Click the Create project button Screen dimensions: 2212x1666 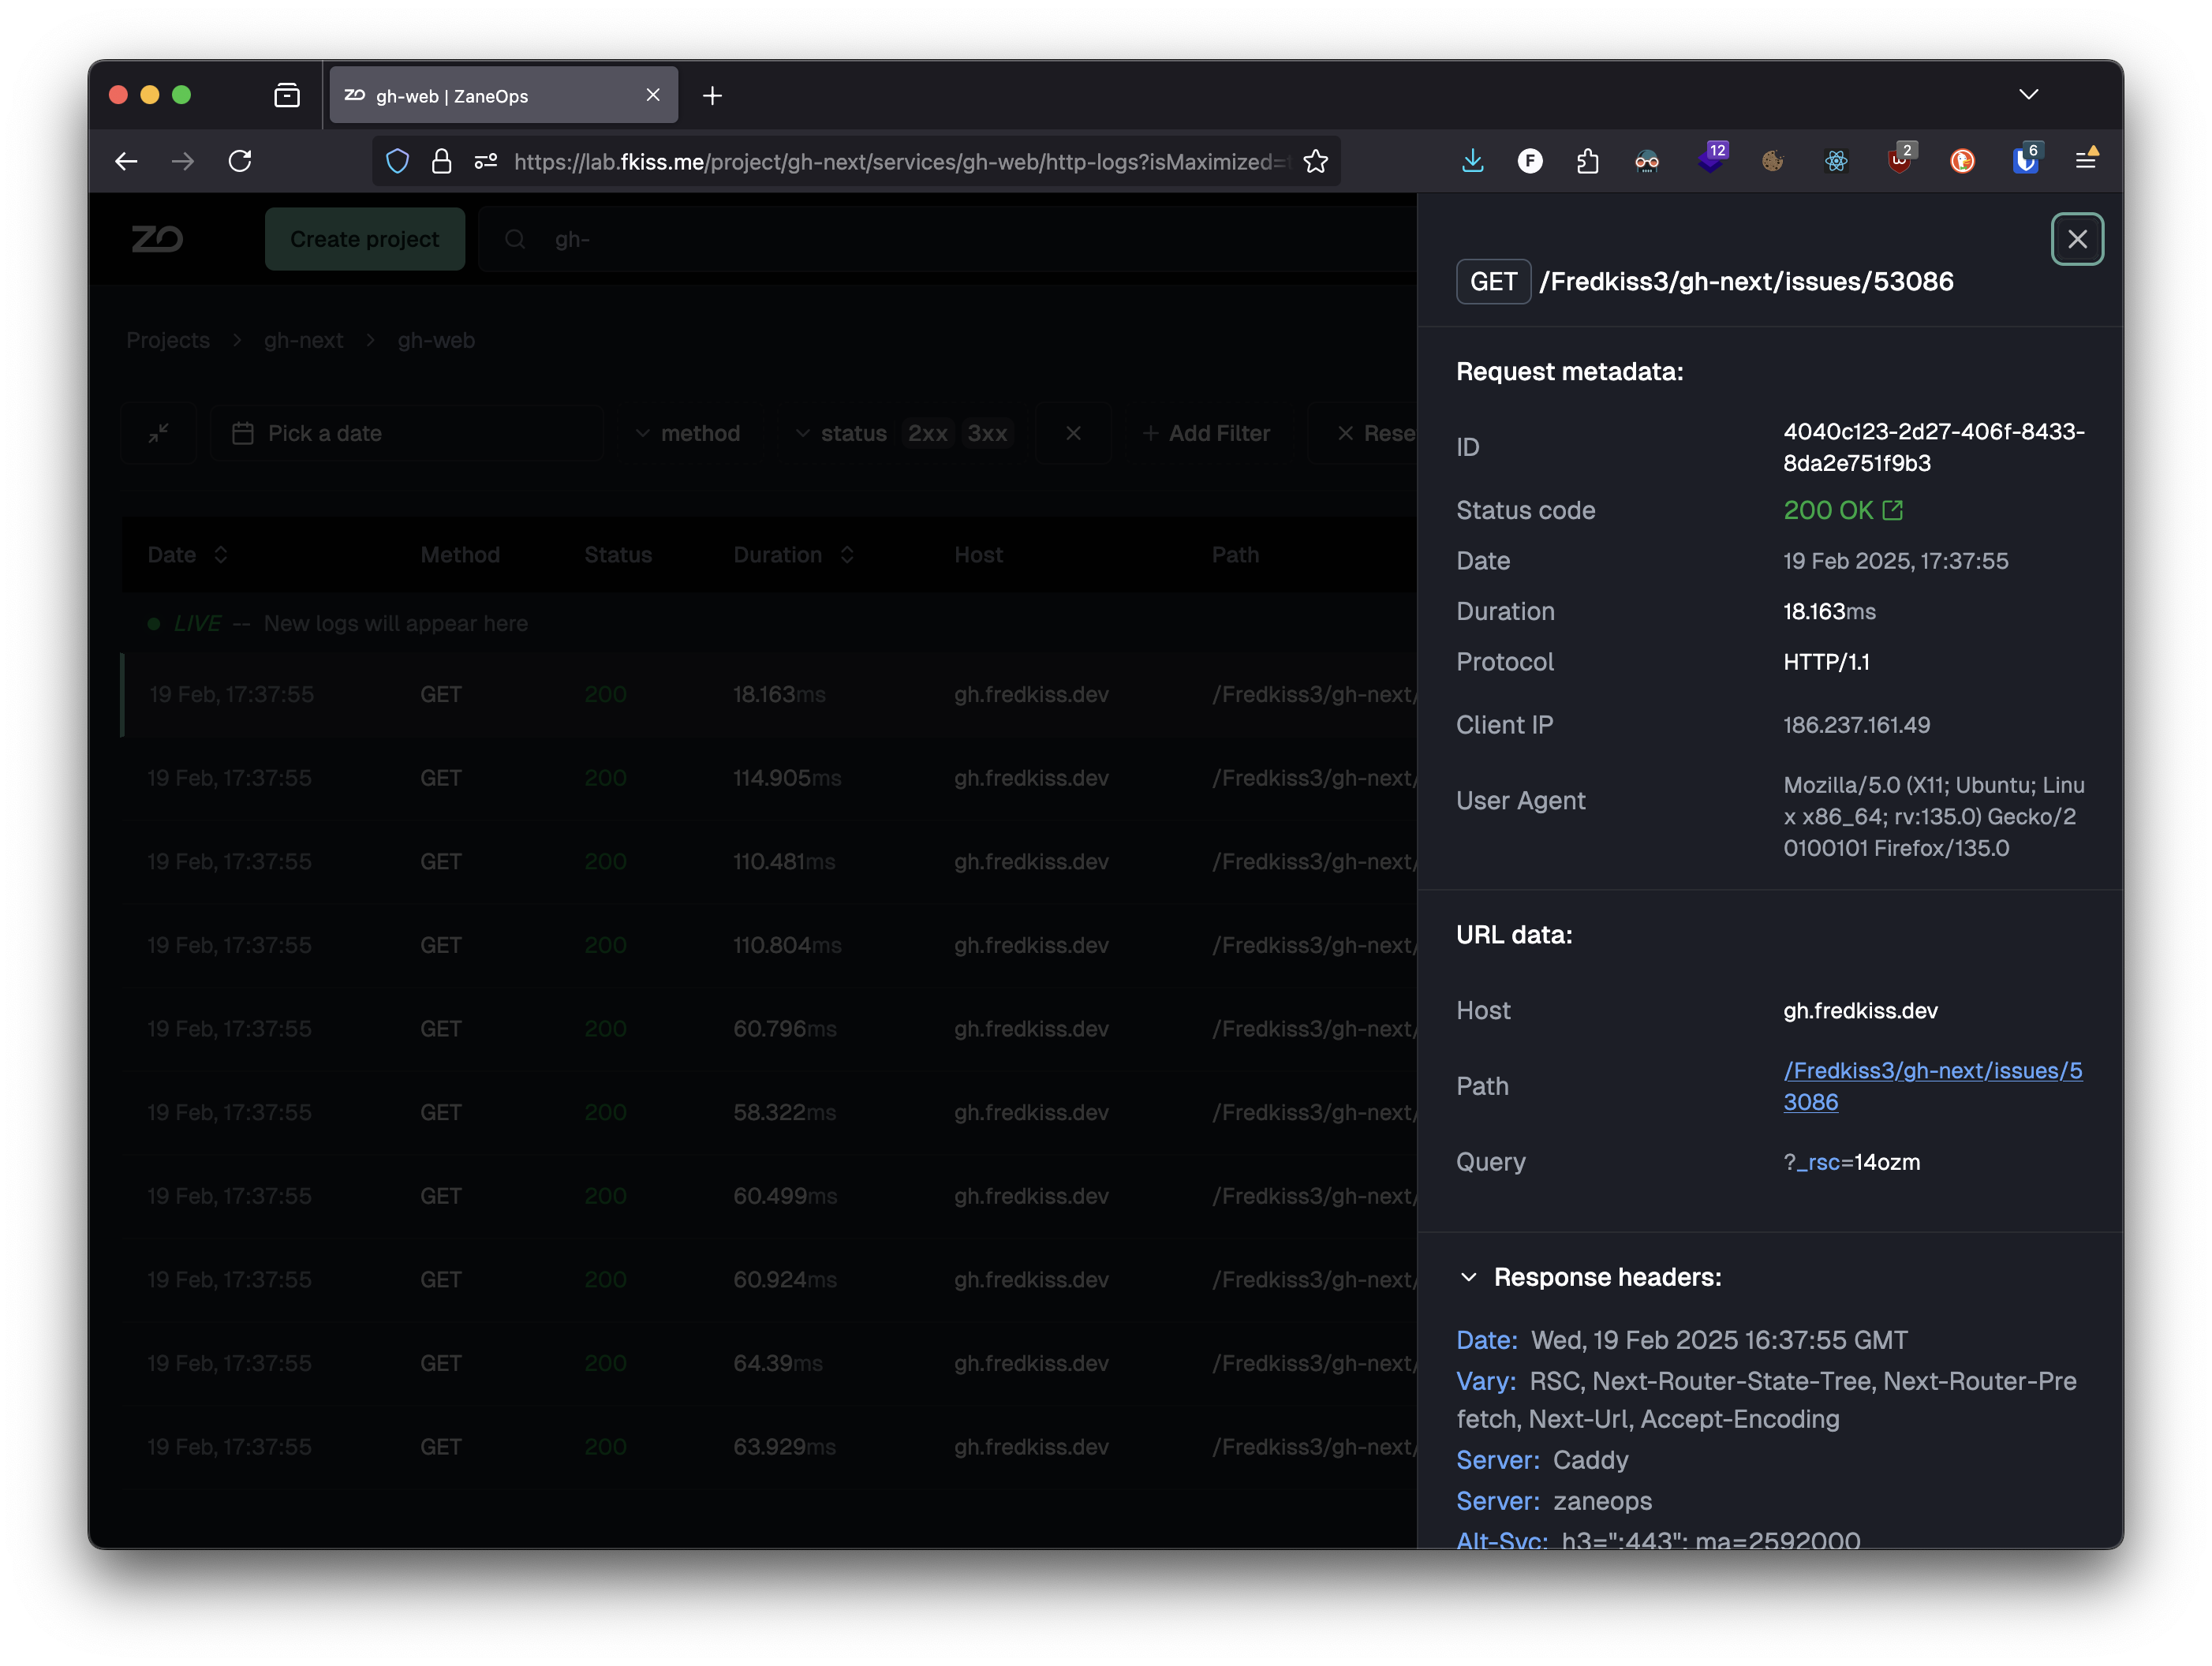(x=365, y=239)
